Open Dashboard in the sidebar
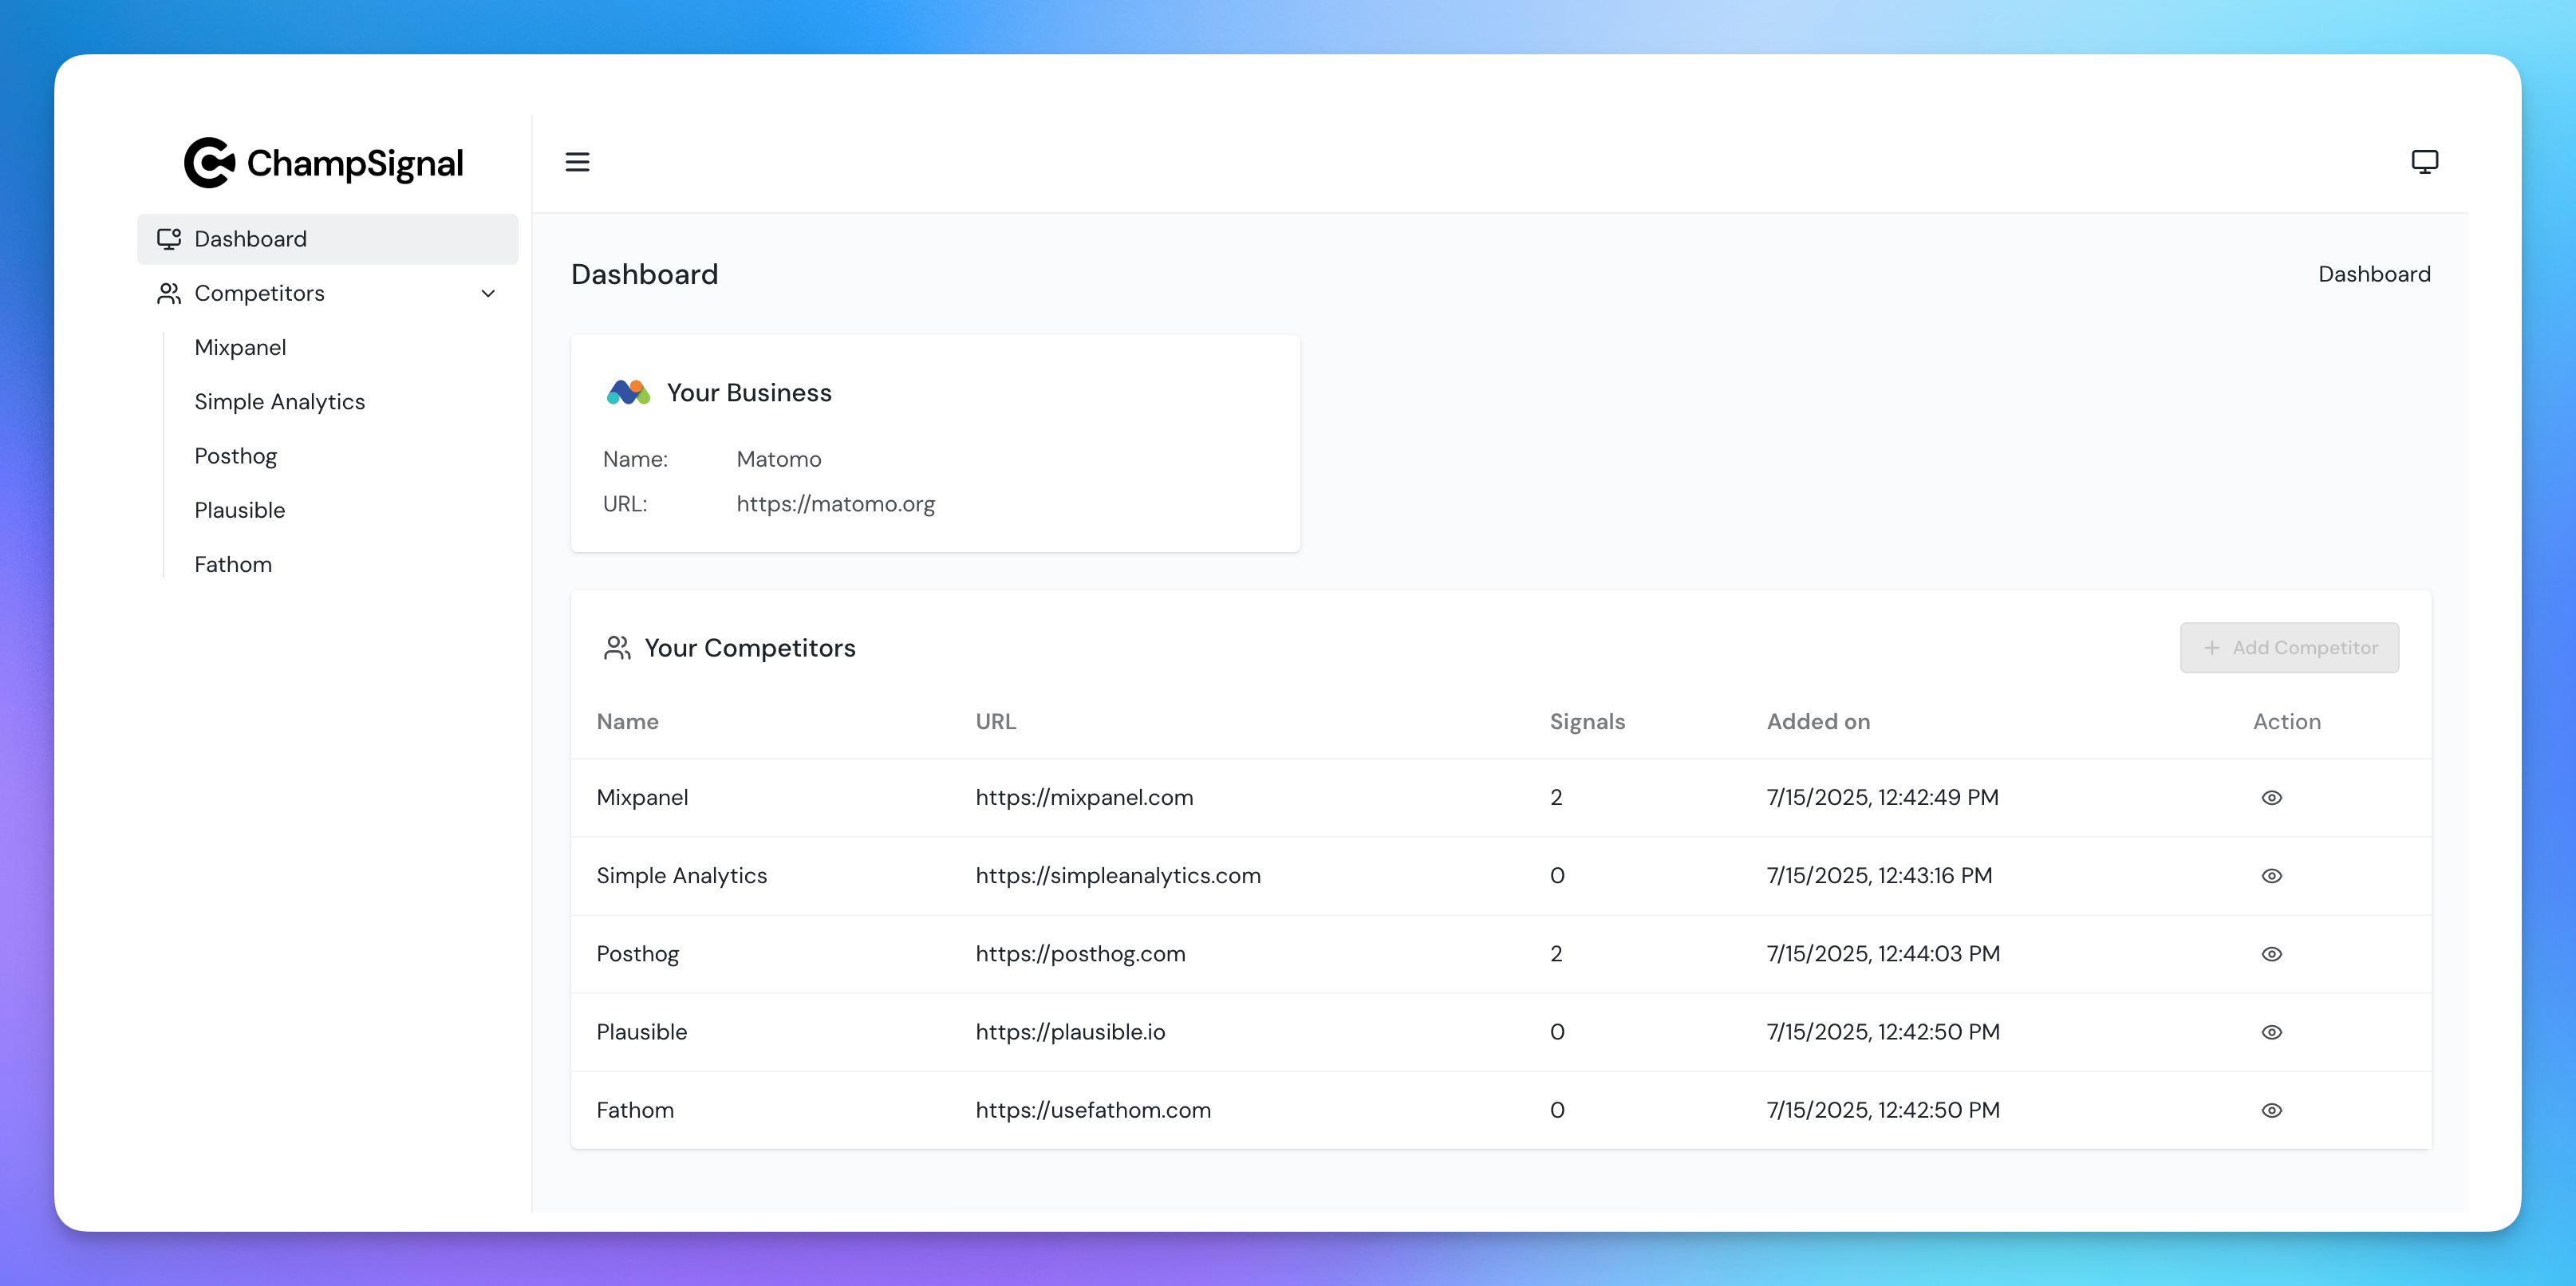The image size is (2576, 1286). pos(327,239)
